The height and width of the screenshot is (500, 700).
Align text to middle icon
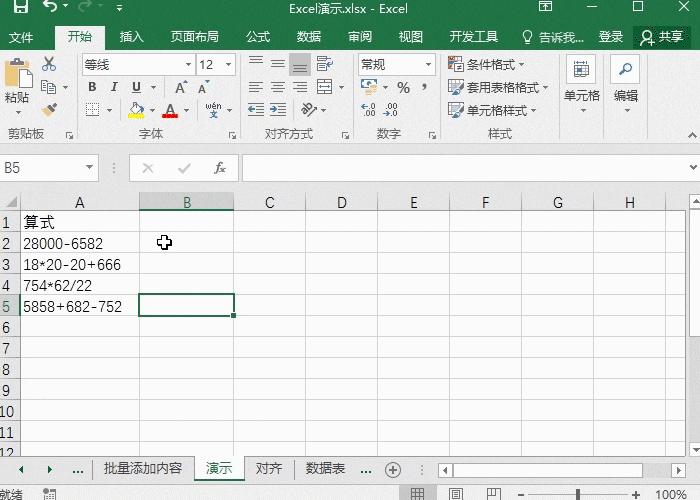[x=278, y=64]
